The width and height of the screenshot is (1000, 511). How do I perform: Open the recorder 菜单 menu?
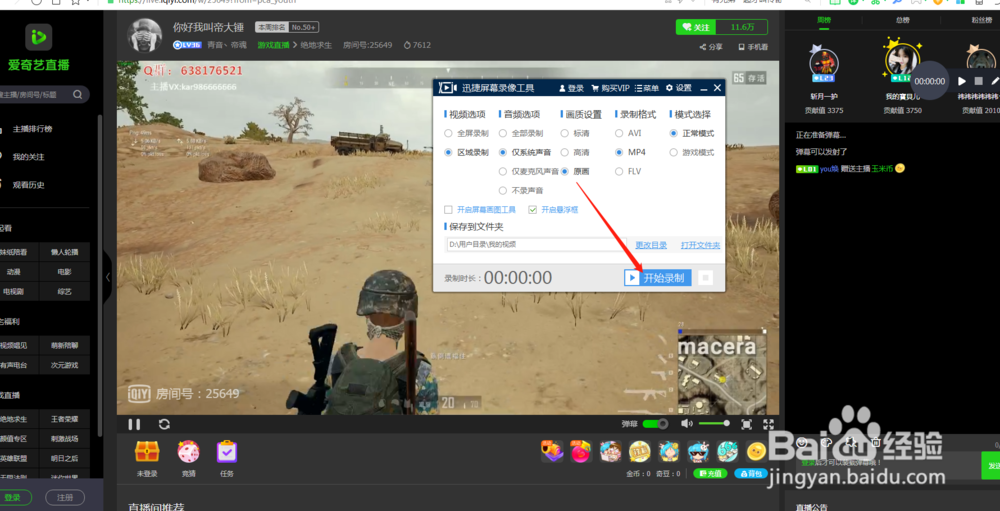pos(647,88)
